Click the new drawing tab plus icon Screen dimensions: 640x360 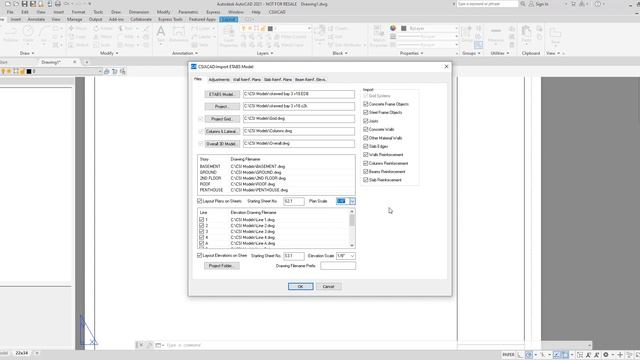(87, 62)
